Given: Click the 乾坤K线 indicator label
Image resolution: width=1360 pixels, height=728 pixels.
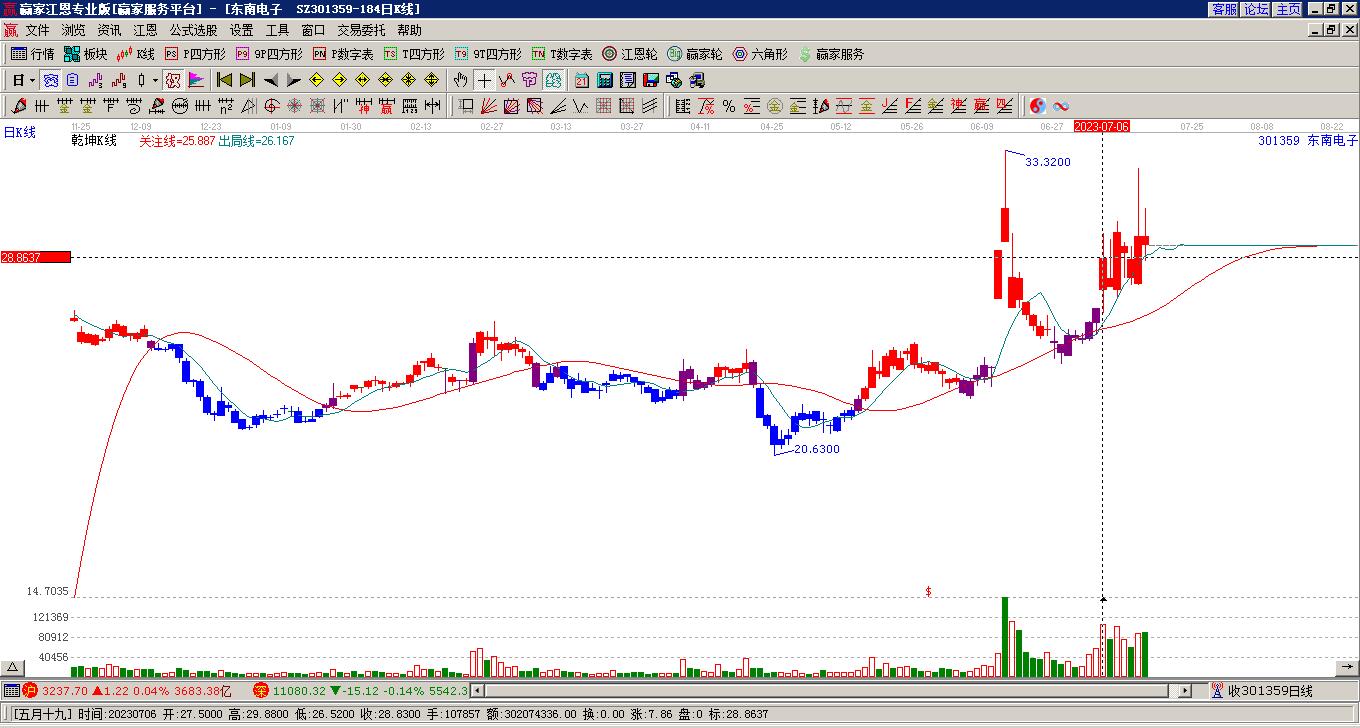Looking at the screenshot, I should point(94,141).
